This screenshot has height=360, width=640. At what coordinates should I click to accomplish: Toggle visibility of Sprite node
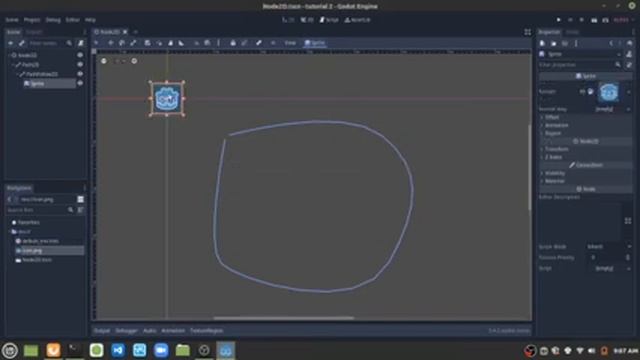[80, 83]
